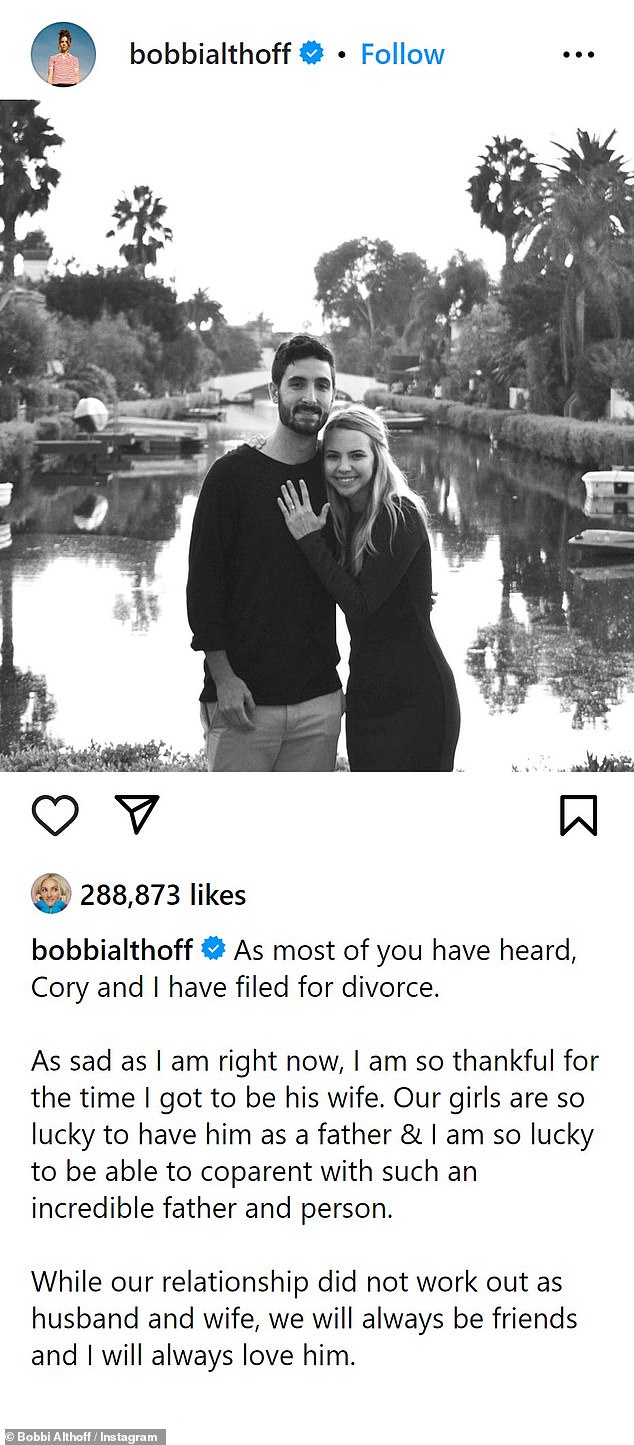Screen dimensions: 634x1445
Task: Click the caption line about filing for divorce
Action: (235, 987)
